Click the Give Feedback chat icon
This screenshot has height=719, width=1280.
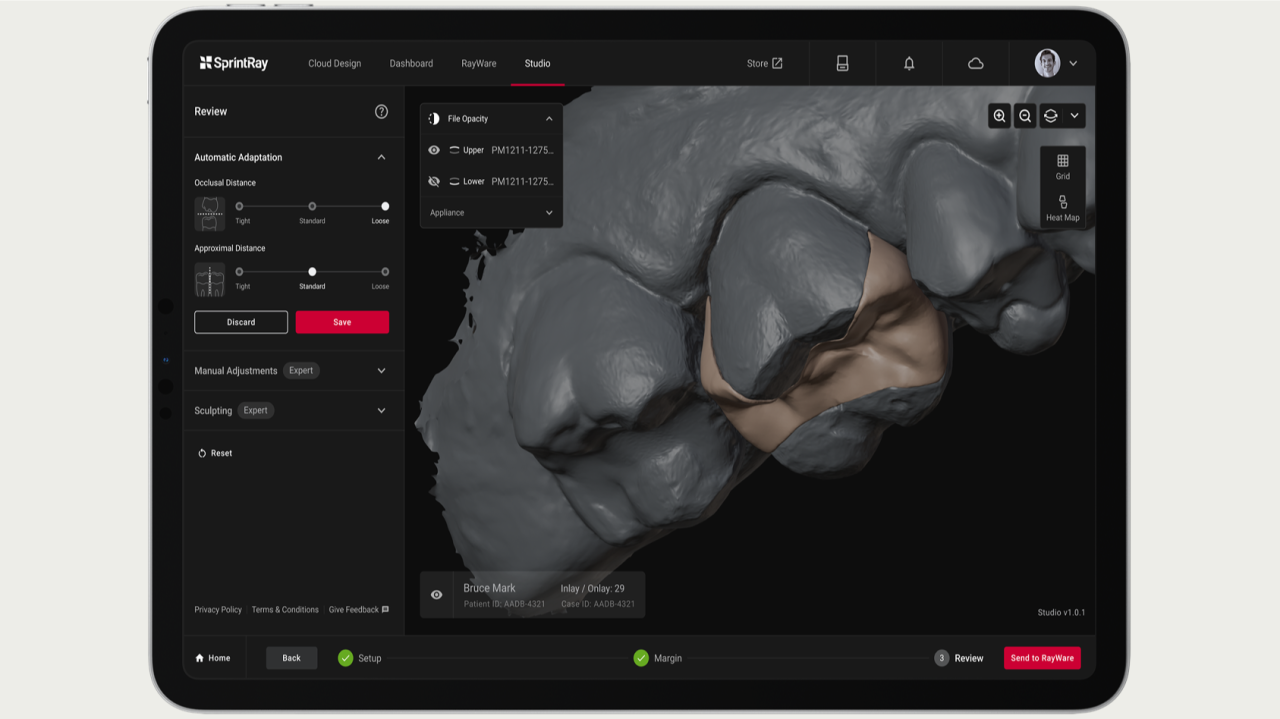pyautogui.click(x=385, y=610)
